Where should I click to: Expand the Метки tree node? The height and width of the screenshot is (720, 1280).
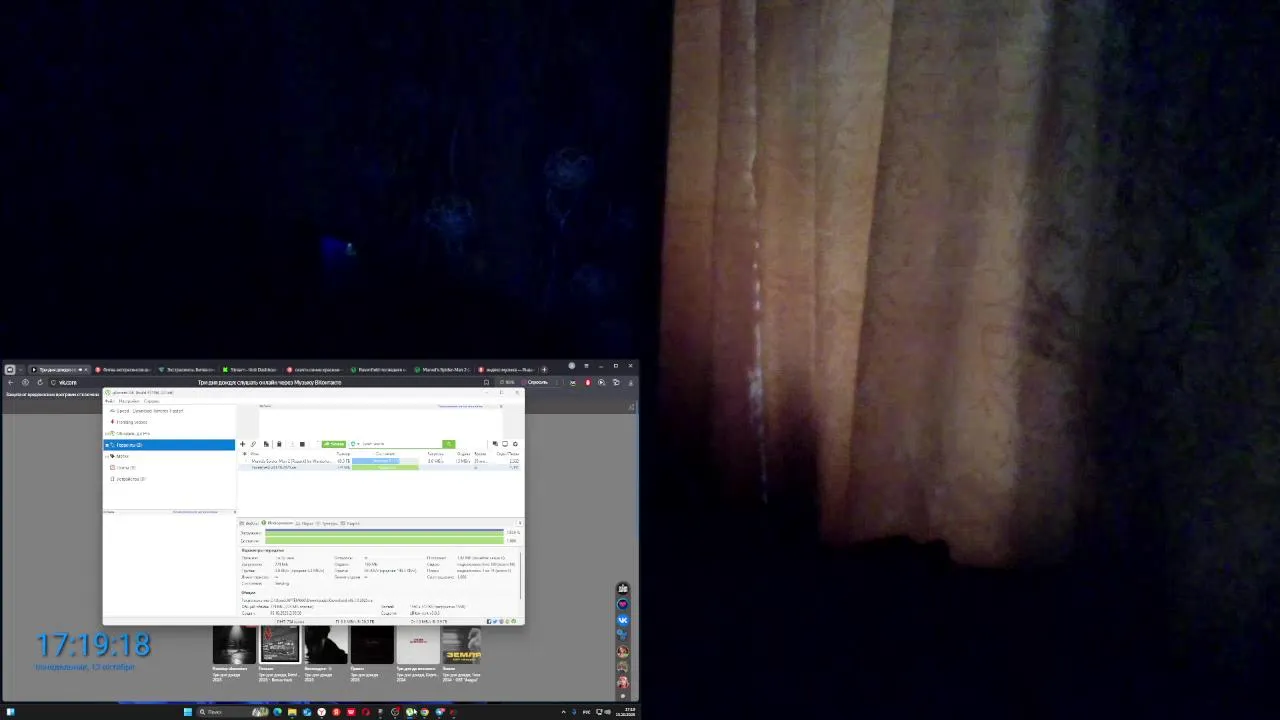[106, 456]
